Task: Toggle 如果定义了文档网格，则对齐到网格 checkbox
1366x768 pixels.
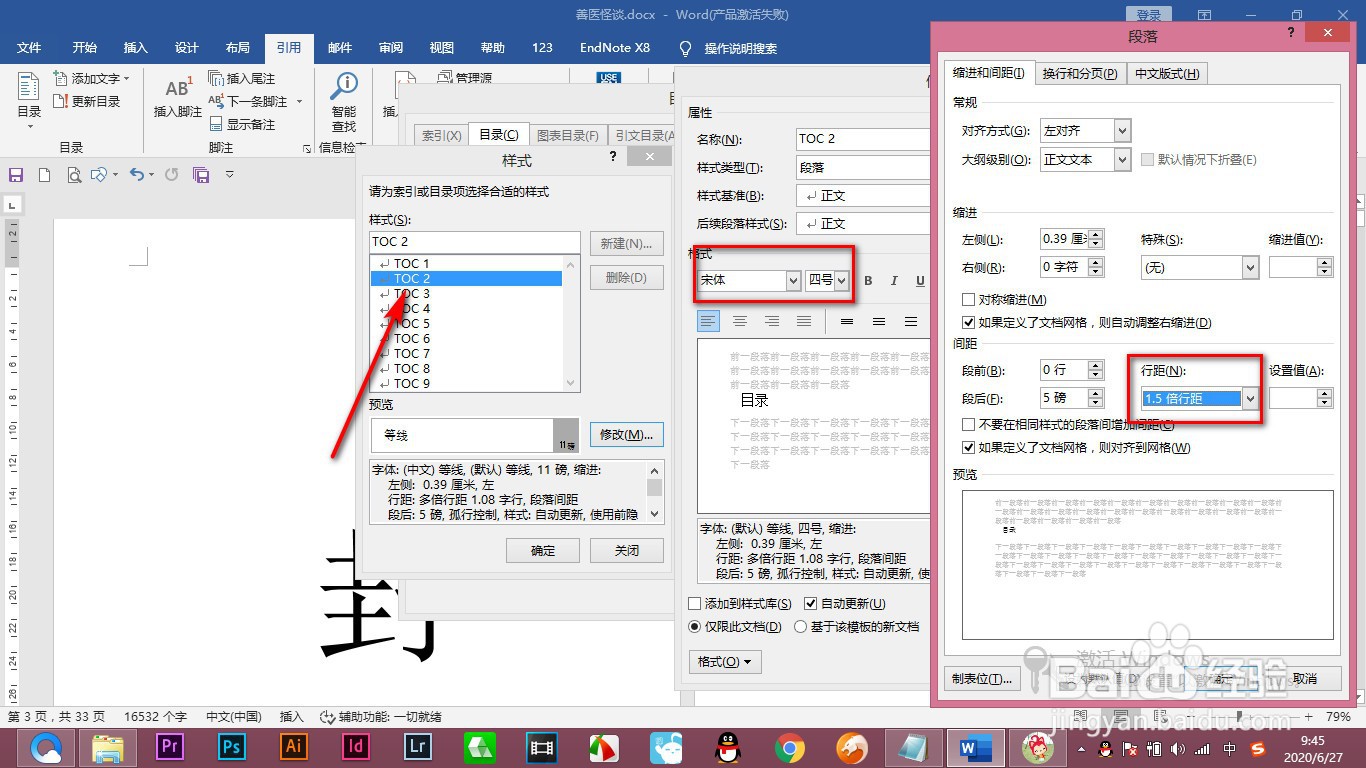Action: [x=968, y=447]
